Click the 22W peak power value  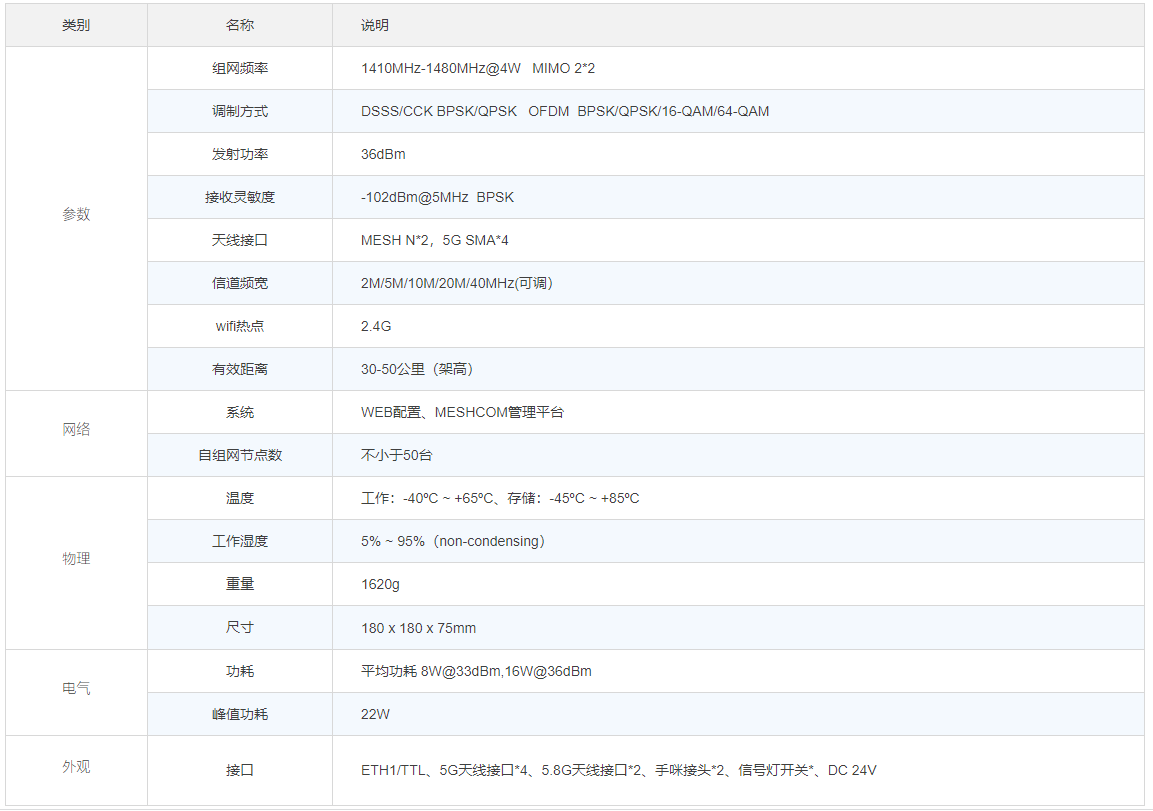pos(375,715)
